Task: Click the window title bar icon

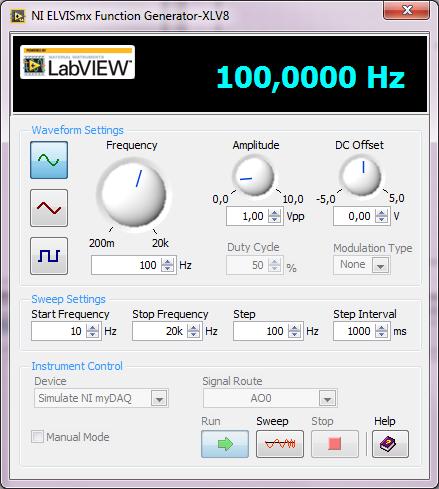Action: tap(18, 16)
